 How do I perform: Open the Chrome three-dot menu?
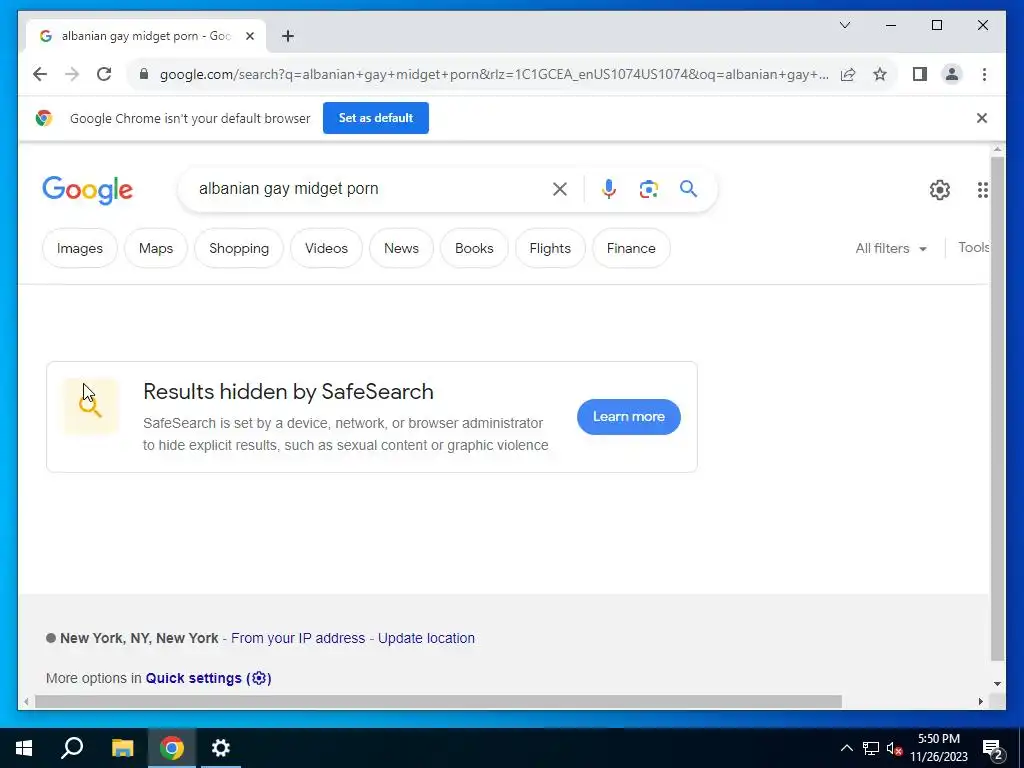pos(984,74)
